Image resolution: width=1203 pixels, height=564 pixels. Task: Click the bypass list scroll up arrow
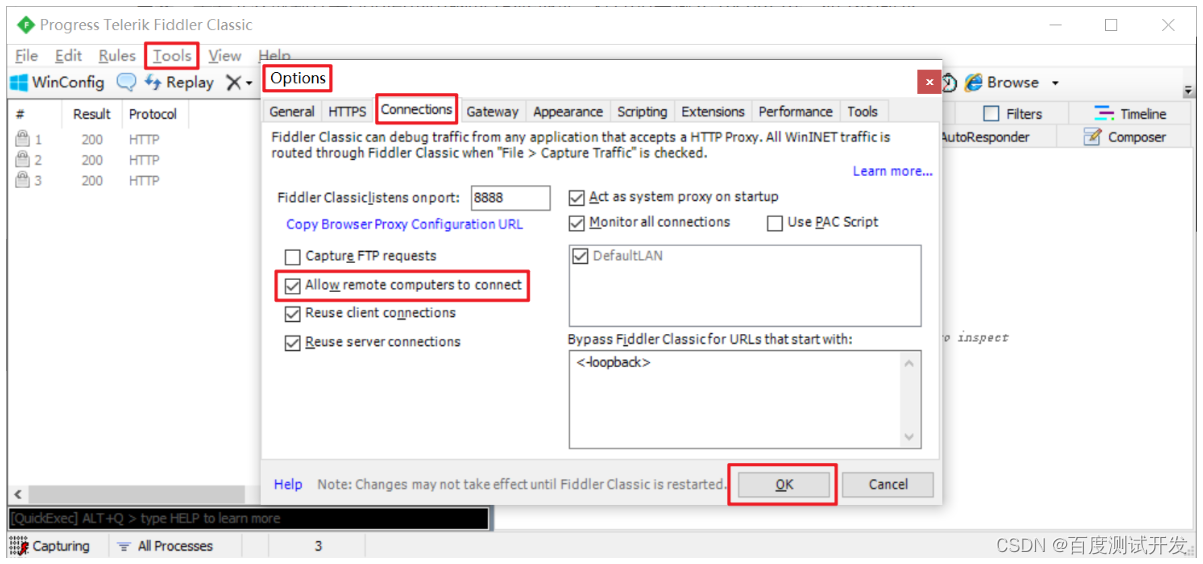pos(909,363)
